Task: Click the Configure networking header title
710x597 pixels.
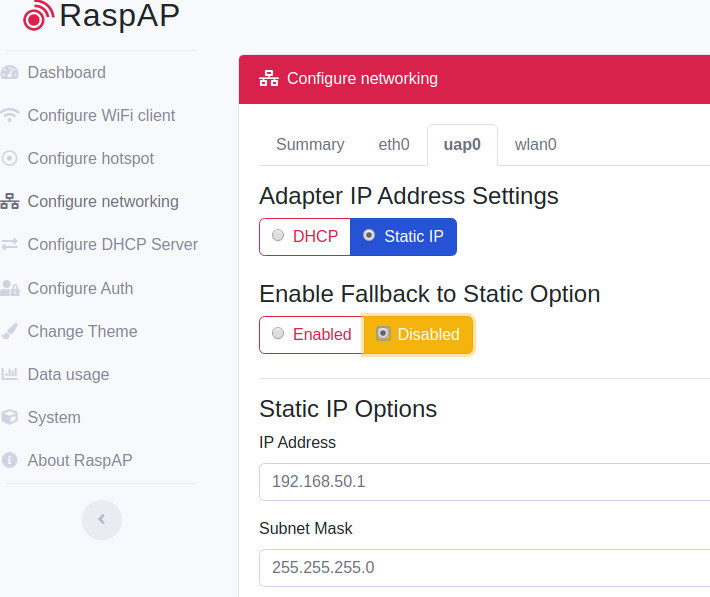Action: coord(362,79)
